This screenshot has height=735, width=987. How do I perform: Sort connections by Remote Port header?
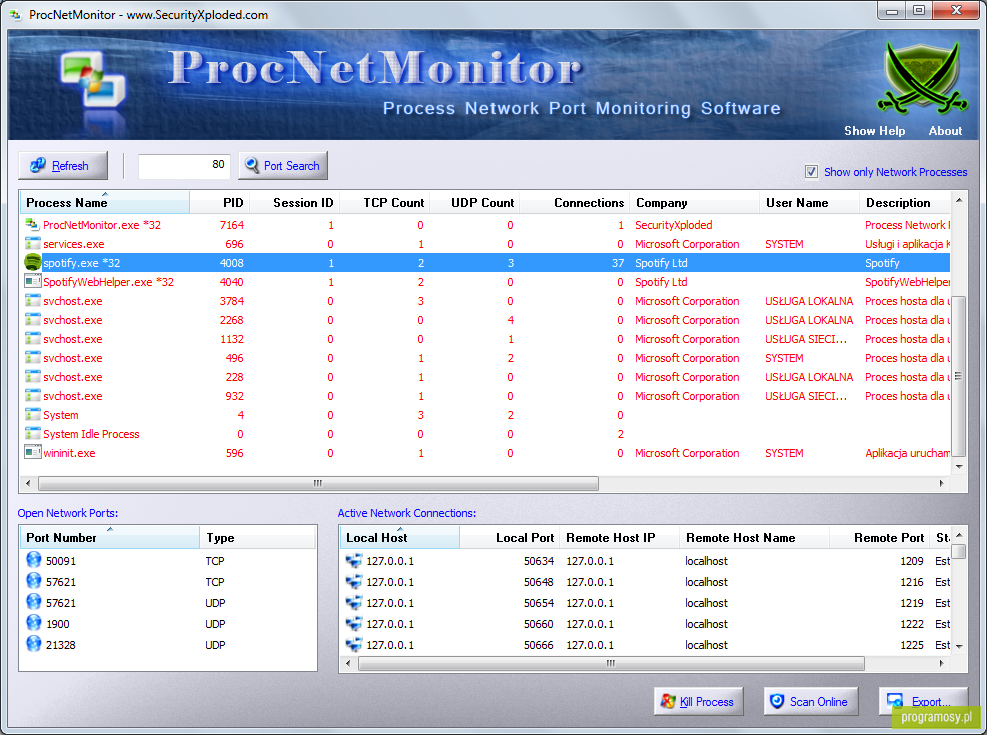[879, 537]
